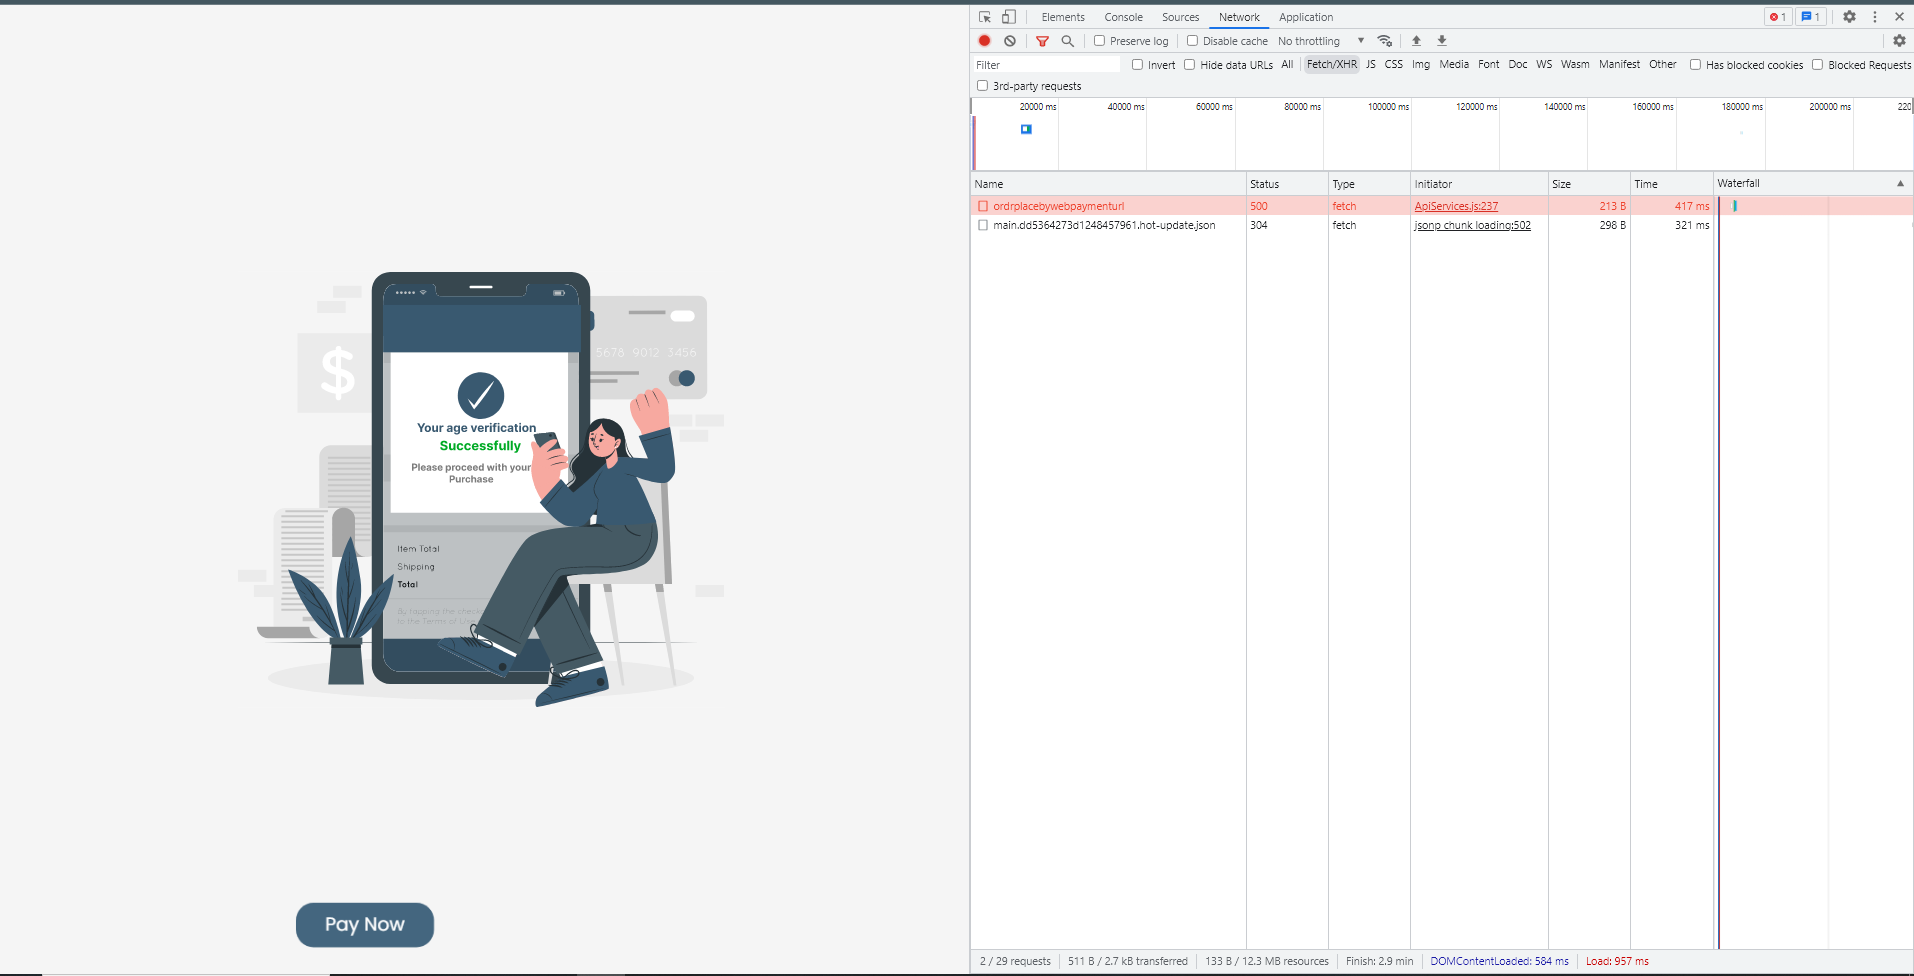Open the ApiServices.js:237 initiator link
The width and height of the screenshot is (1914, 976).
point(1456,206)
